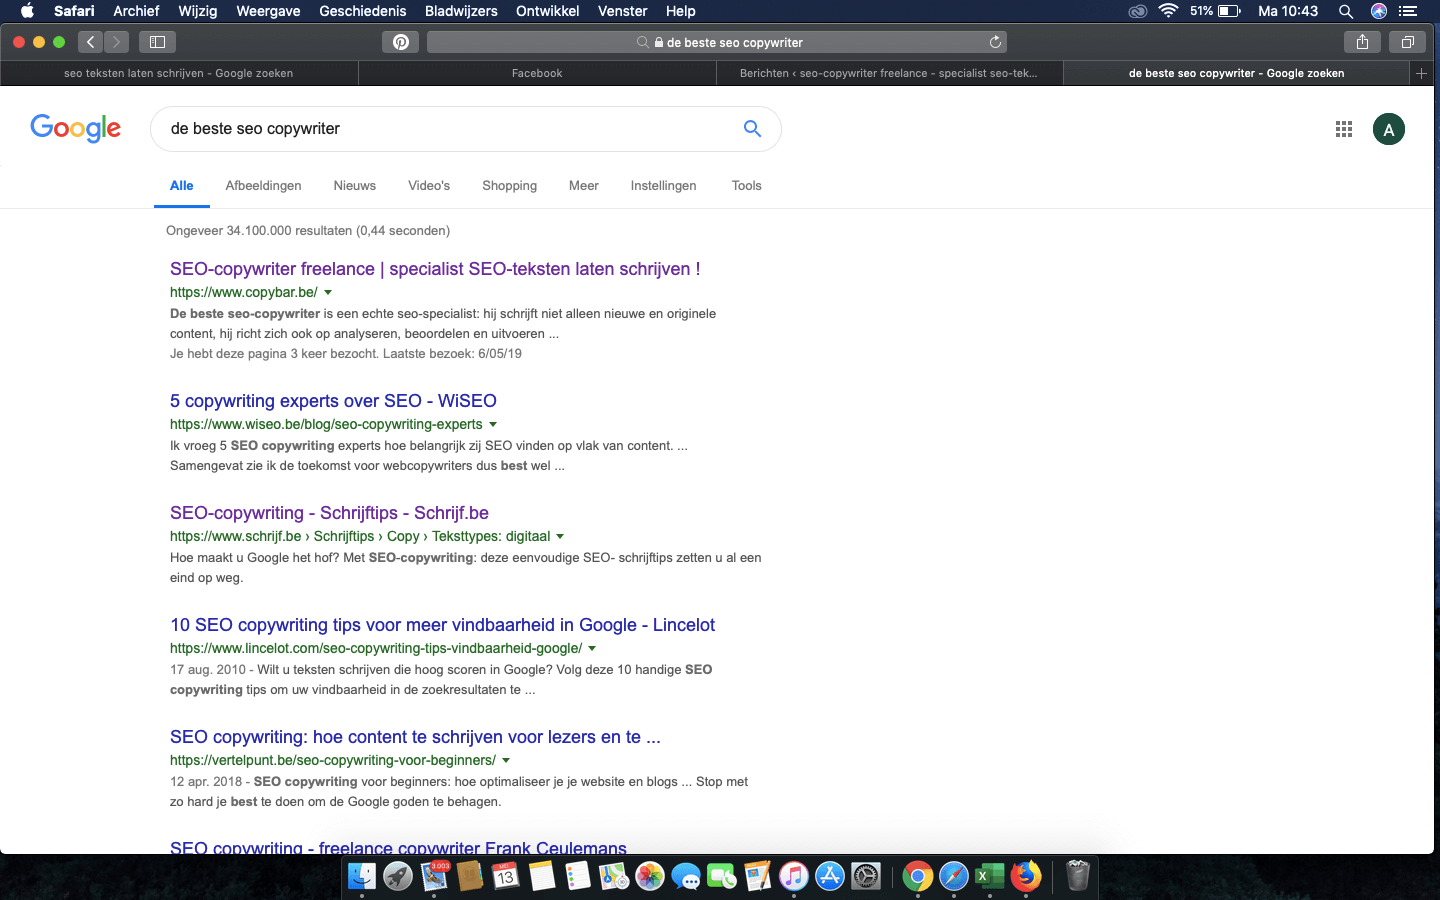This screenshot has width=1440, height=900.
Task: Show all tabs overview button
Action: point(1407,42)
